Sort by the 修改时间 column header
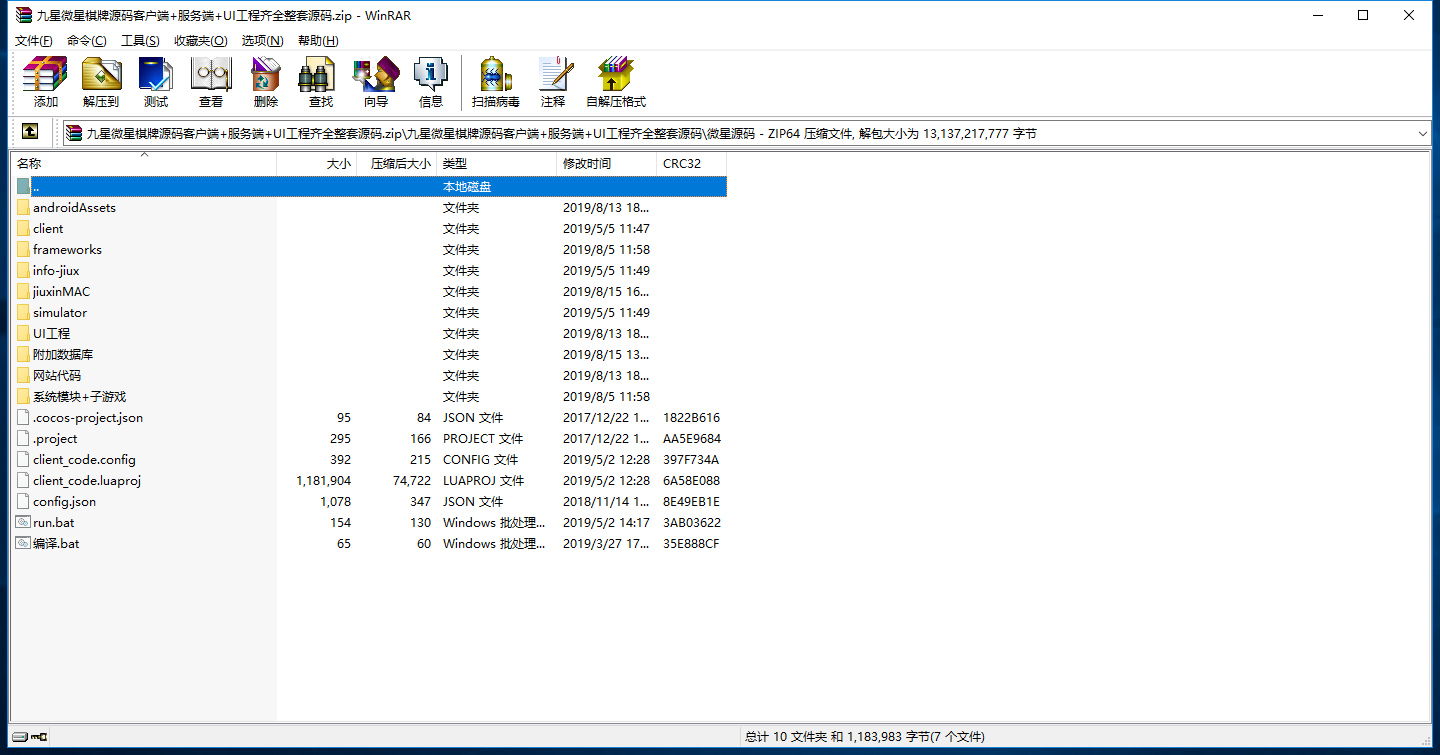The image size is (1440, 755). [x=607, y=163]
